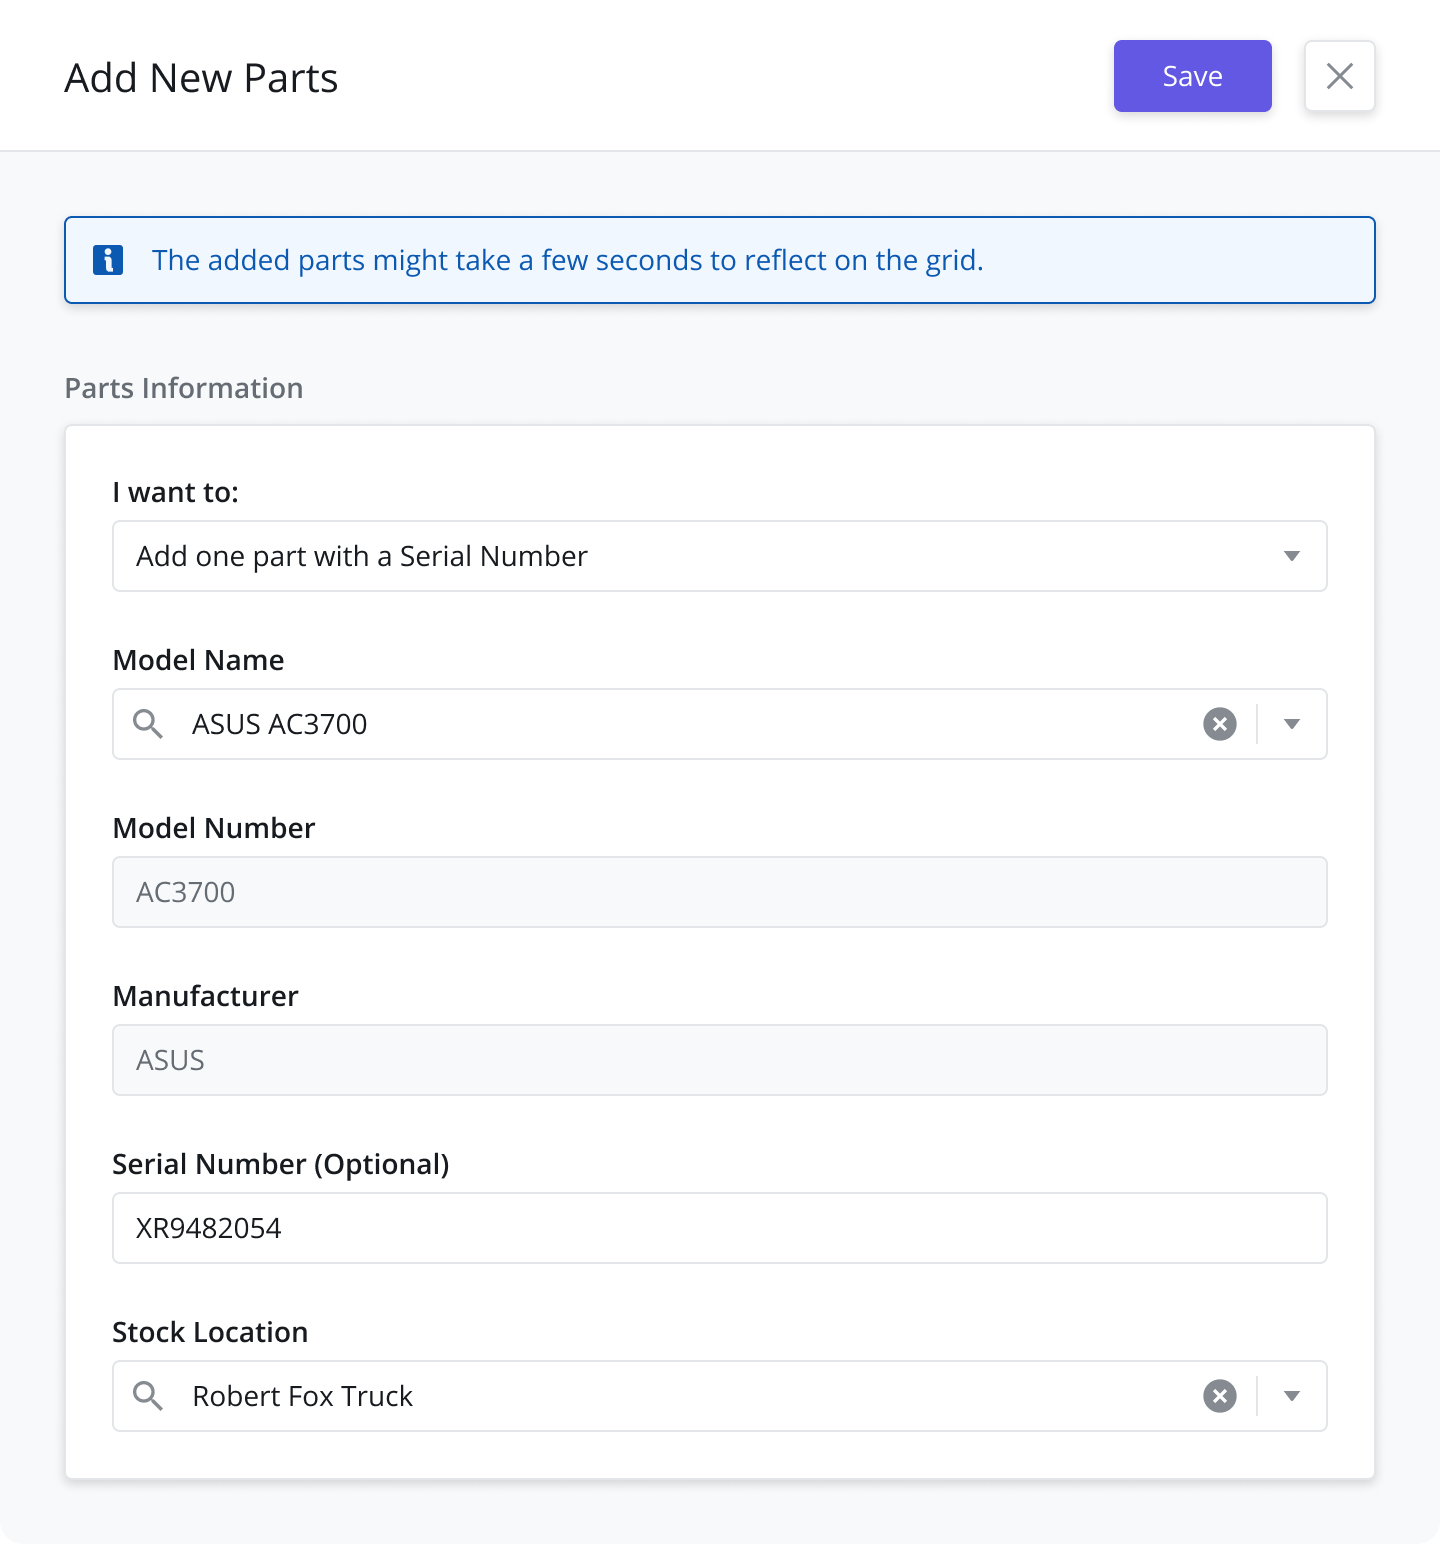This screenshot has height=1544, width=1440.
Task: Open the 'I want to' dropdown arrow
Action: click(x=1292, y=556)
